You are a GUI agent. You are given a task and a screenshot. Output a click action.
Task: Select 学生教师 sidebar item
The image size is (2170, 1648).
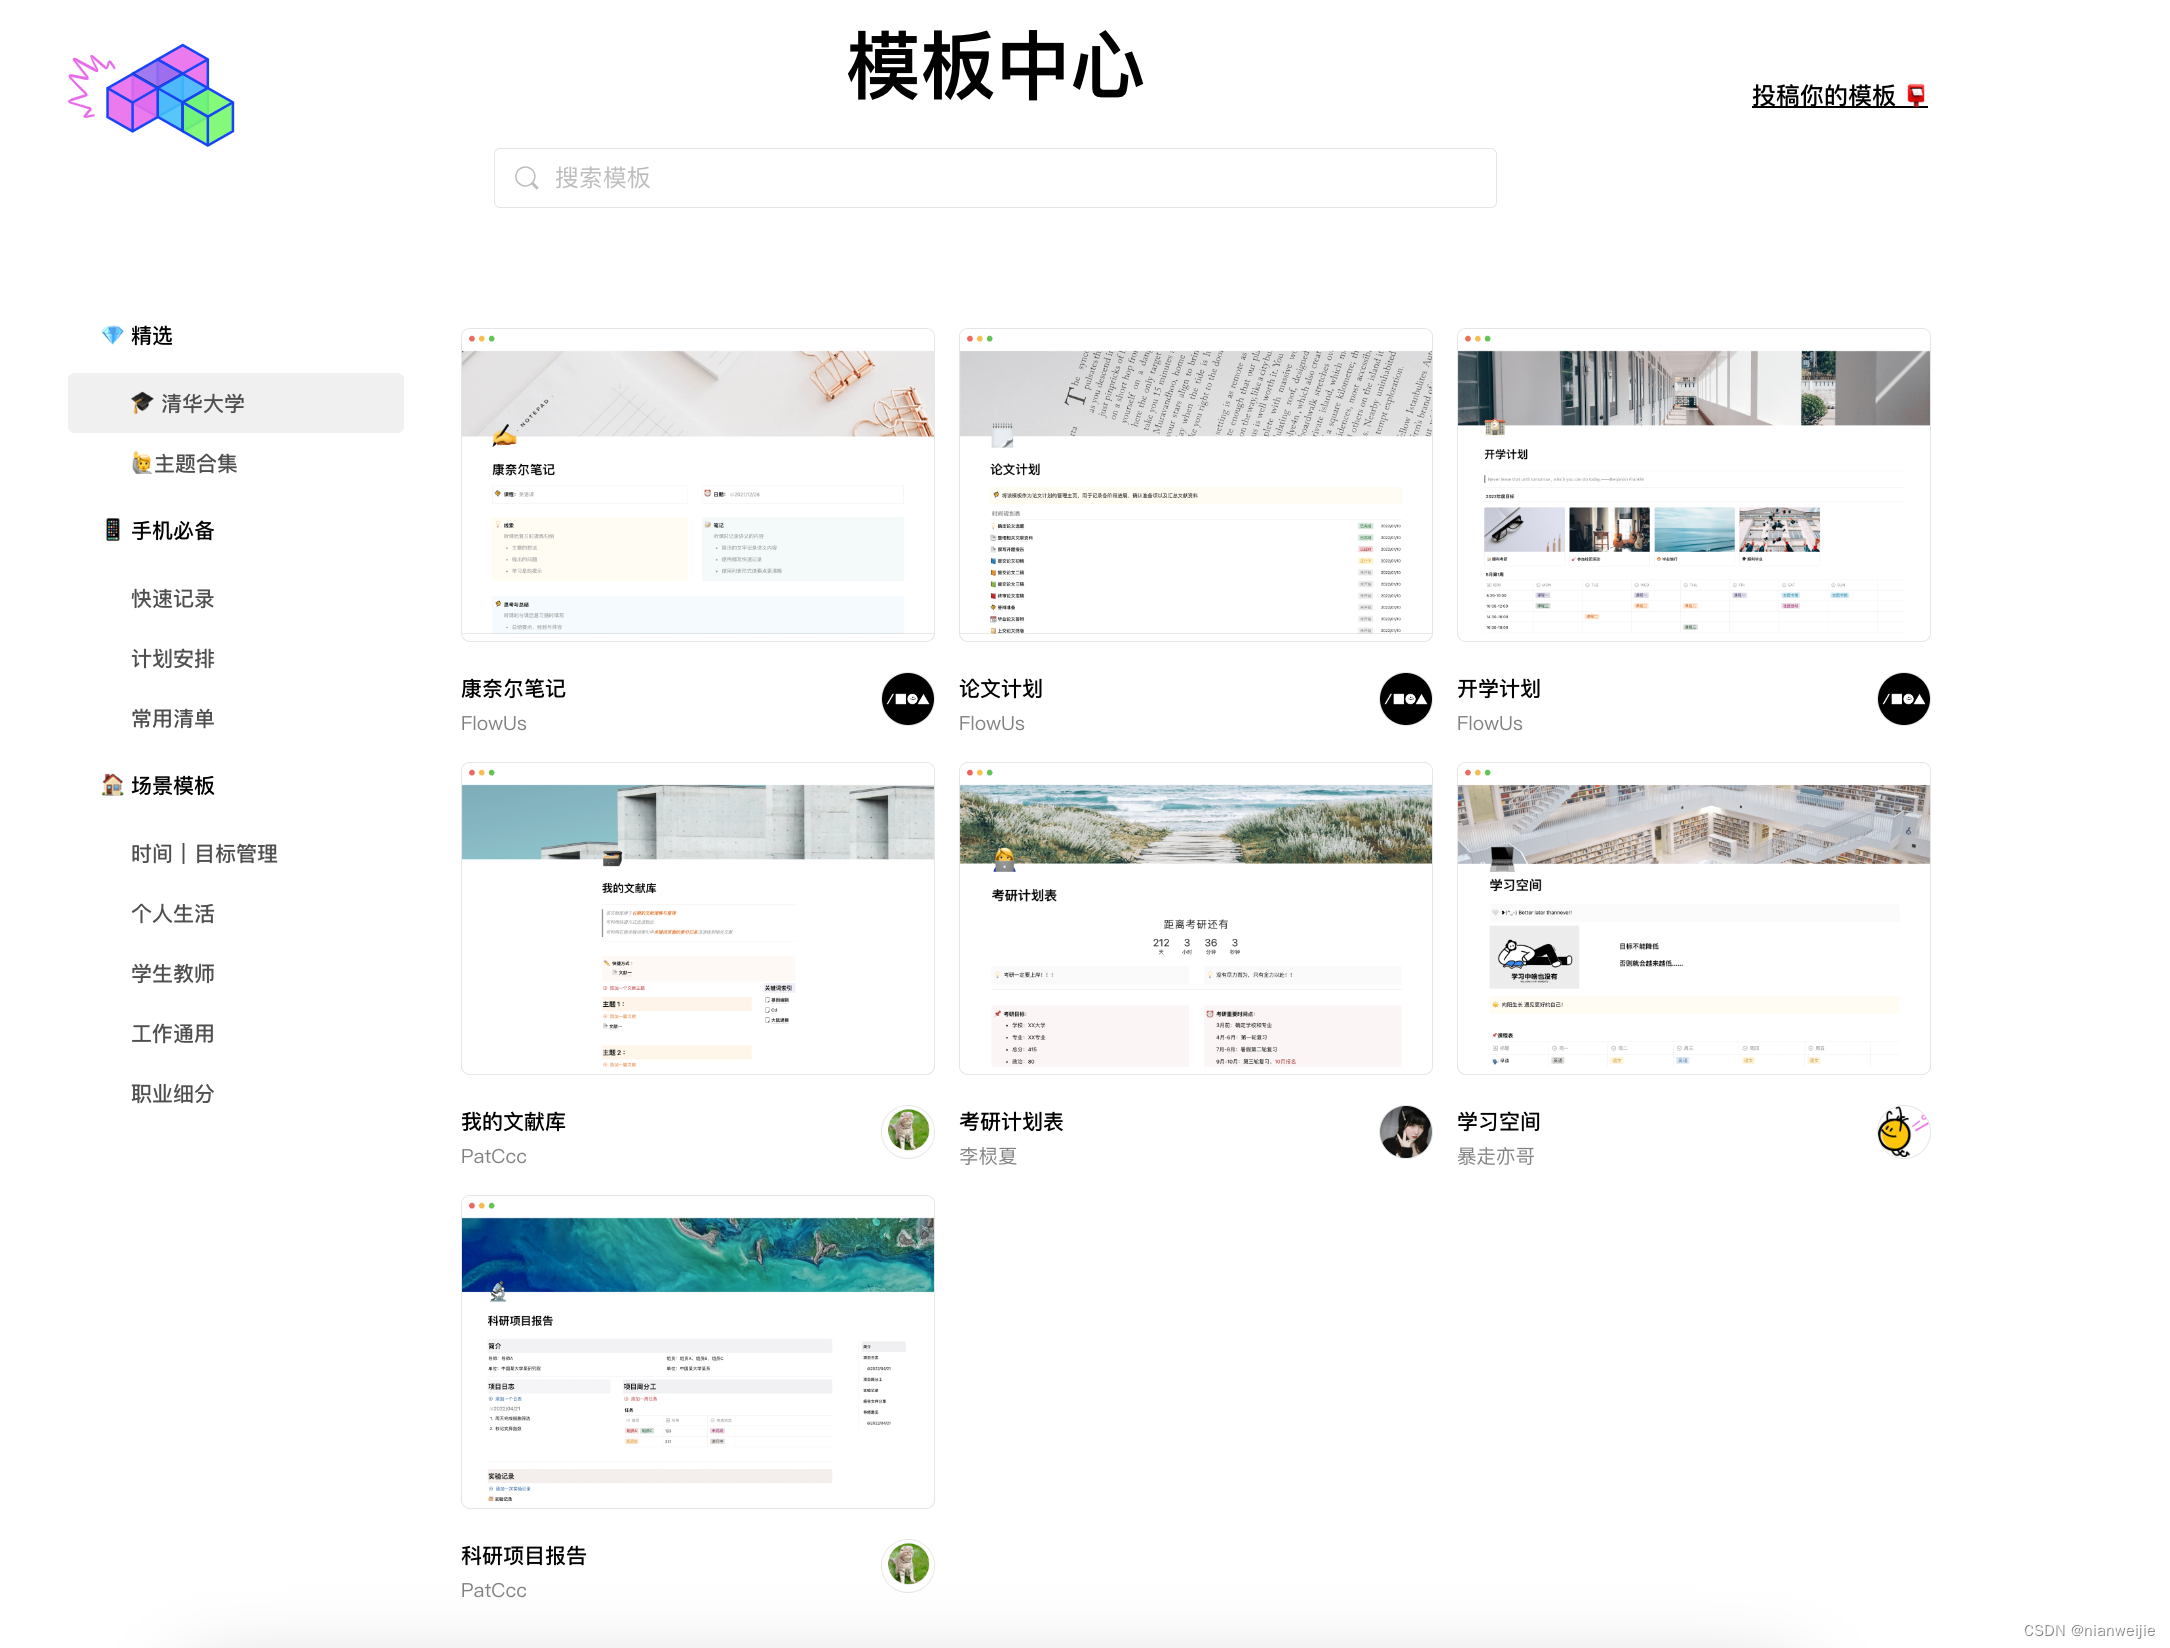[173, 973]
